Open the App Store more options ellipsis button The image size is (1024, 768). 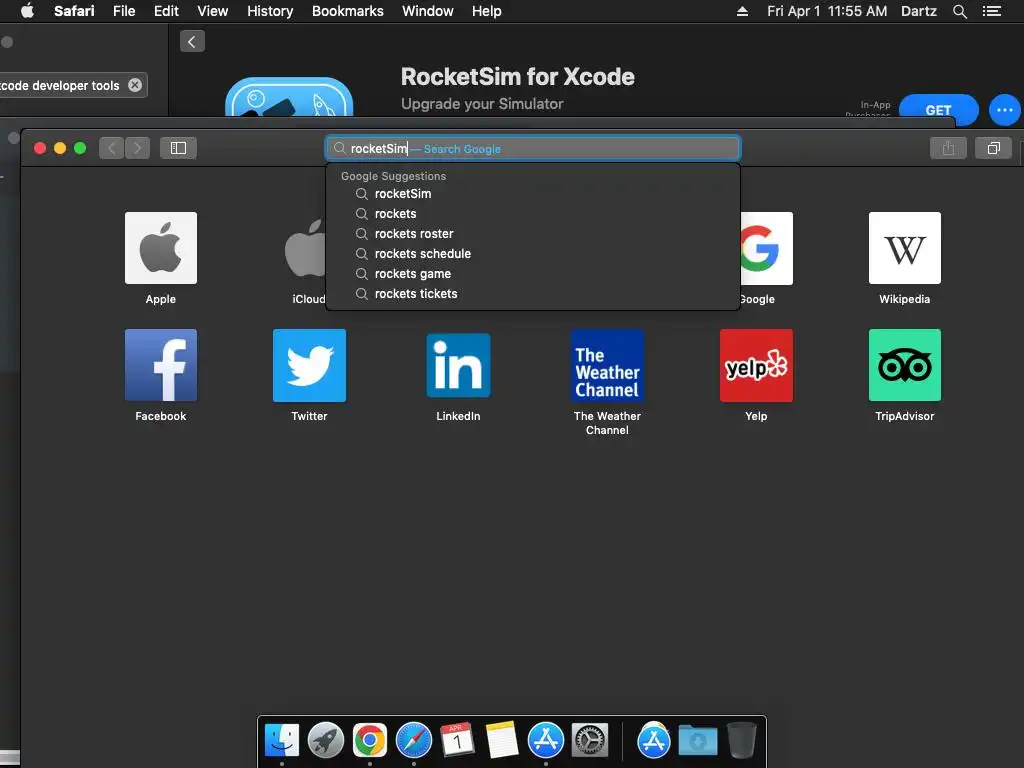point(1004,110)
